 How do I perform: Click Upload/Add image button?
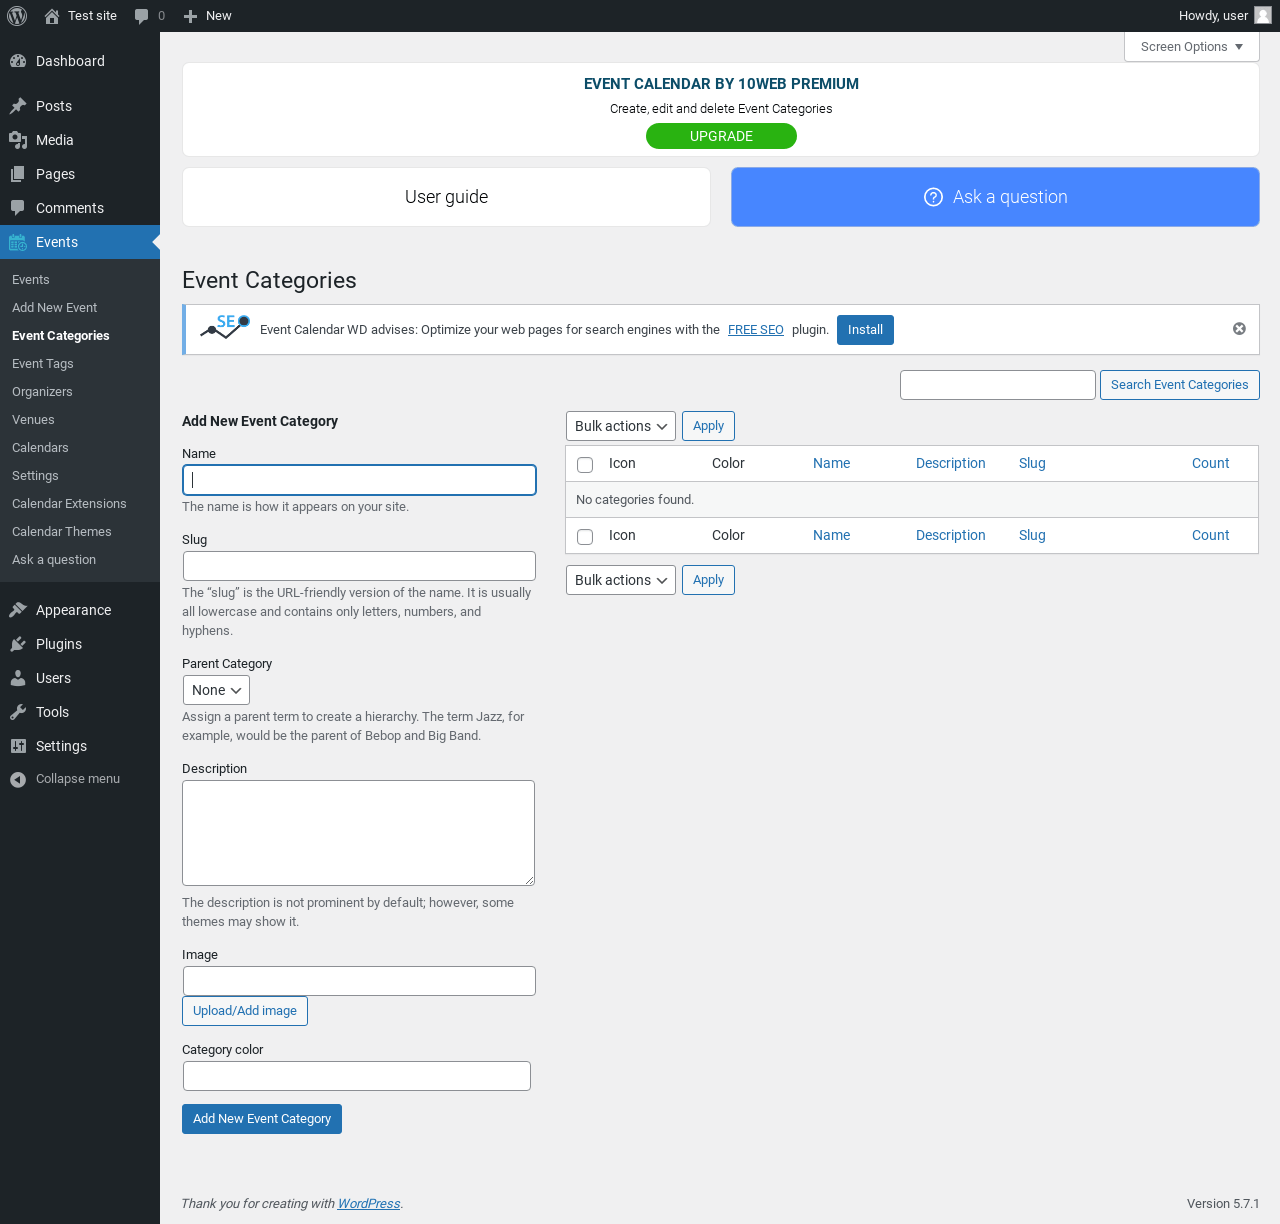pyautogui.click(x=245, y=1011)
